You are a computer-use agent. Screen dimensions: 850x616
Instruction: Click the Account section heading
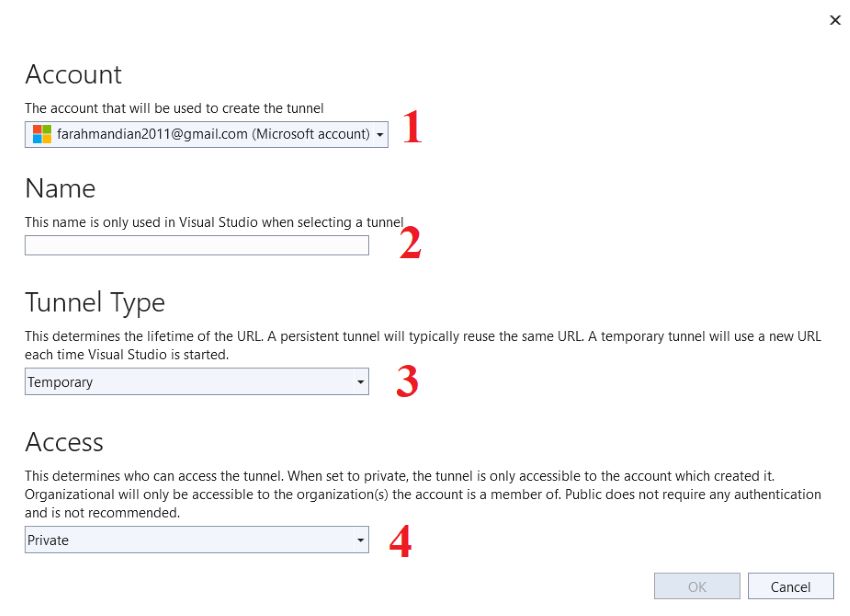74,74
